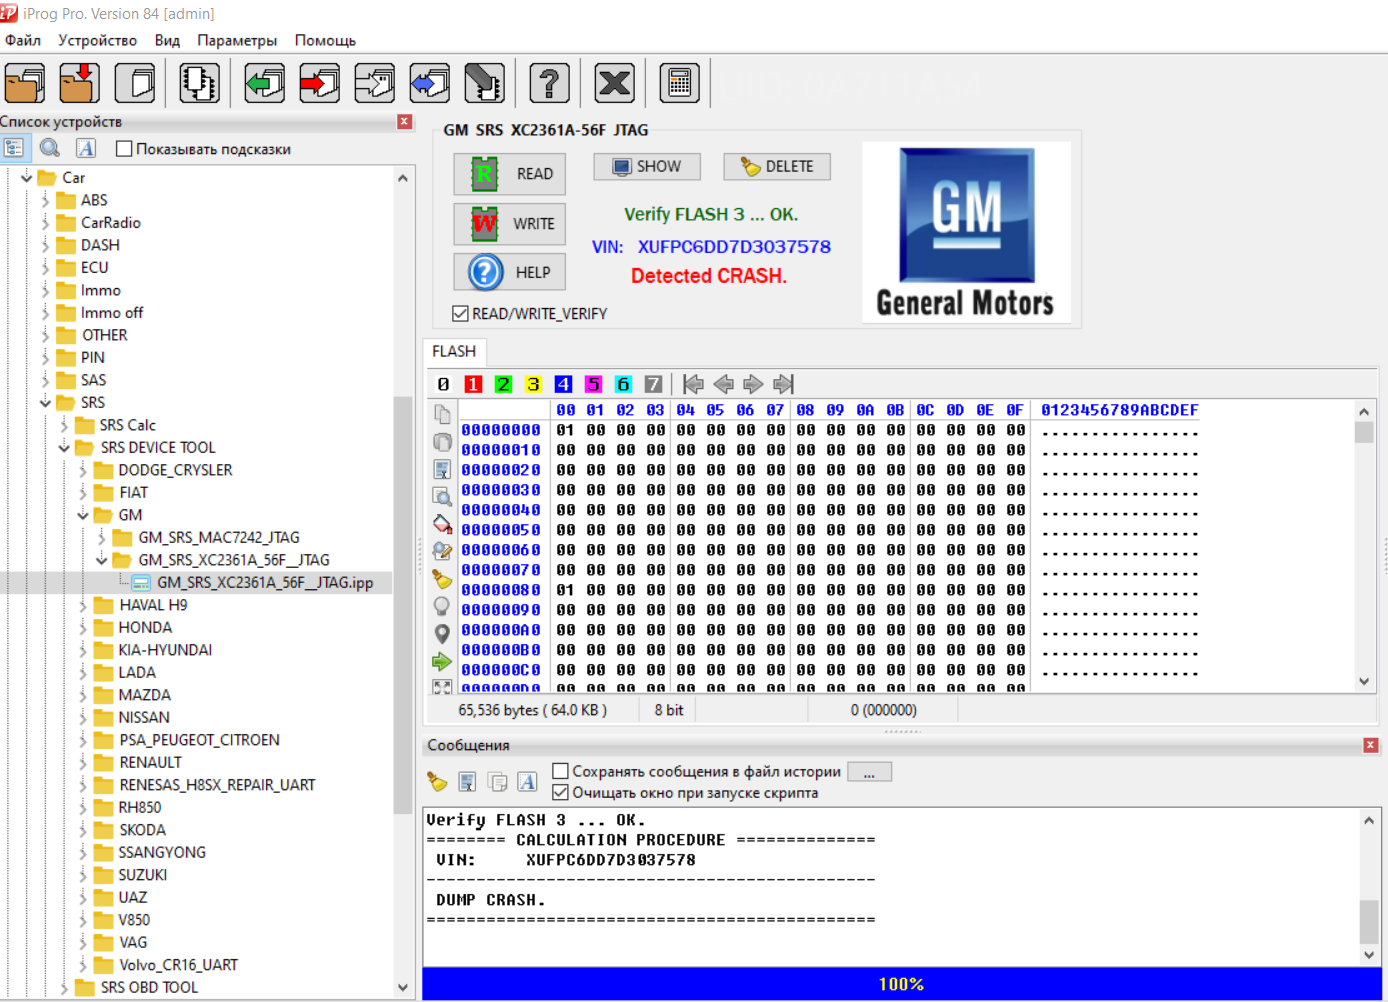Click the SHOW button
The width and height of the screenshot is (1388, 1002).
click(647, 166)
